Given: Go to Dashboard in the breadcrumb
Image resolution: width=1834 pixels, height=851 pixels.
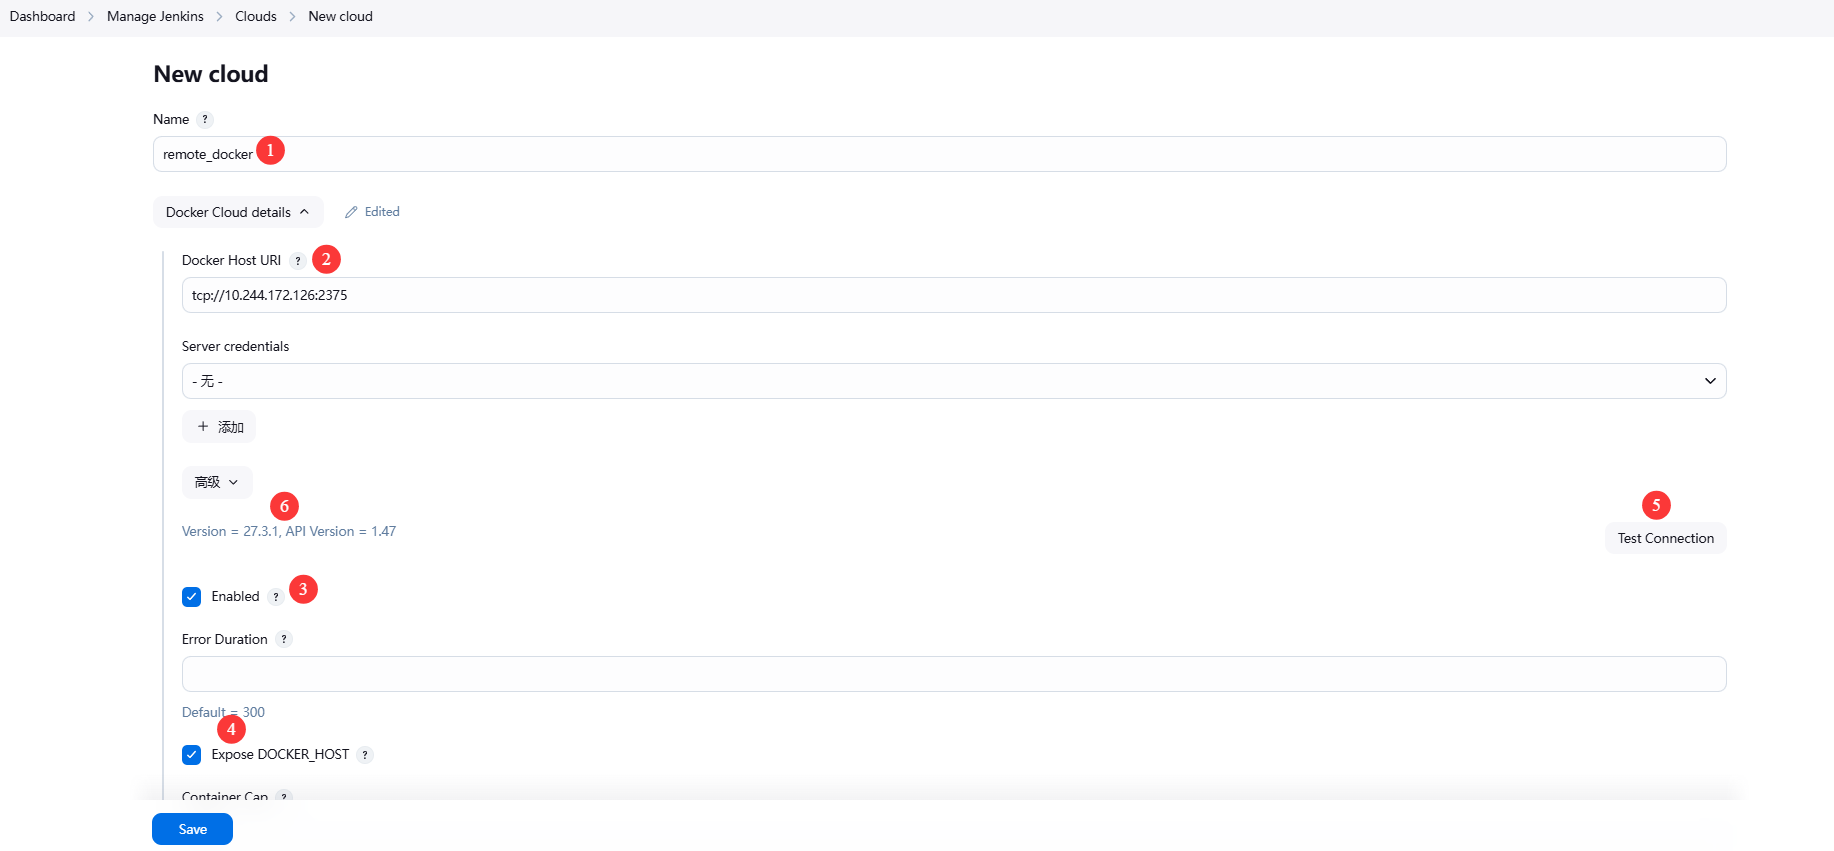Looking at the screenshot, I should coord(43,17).
